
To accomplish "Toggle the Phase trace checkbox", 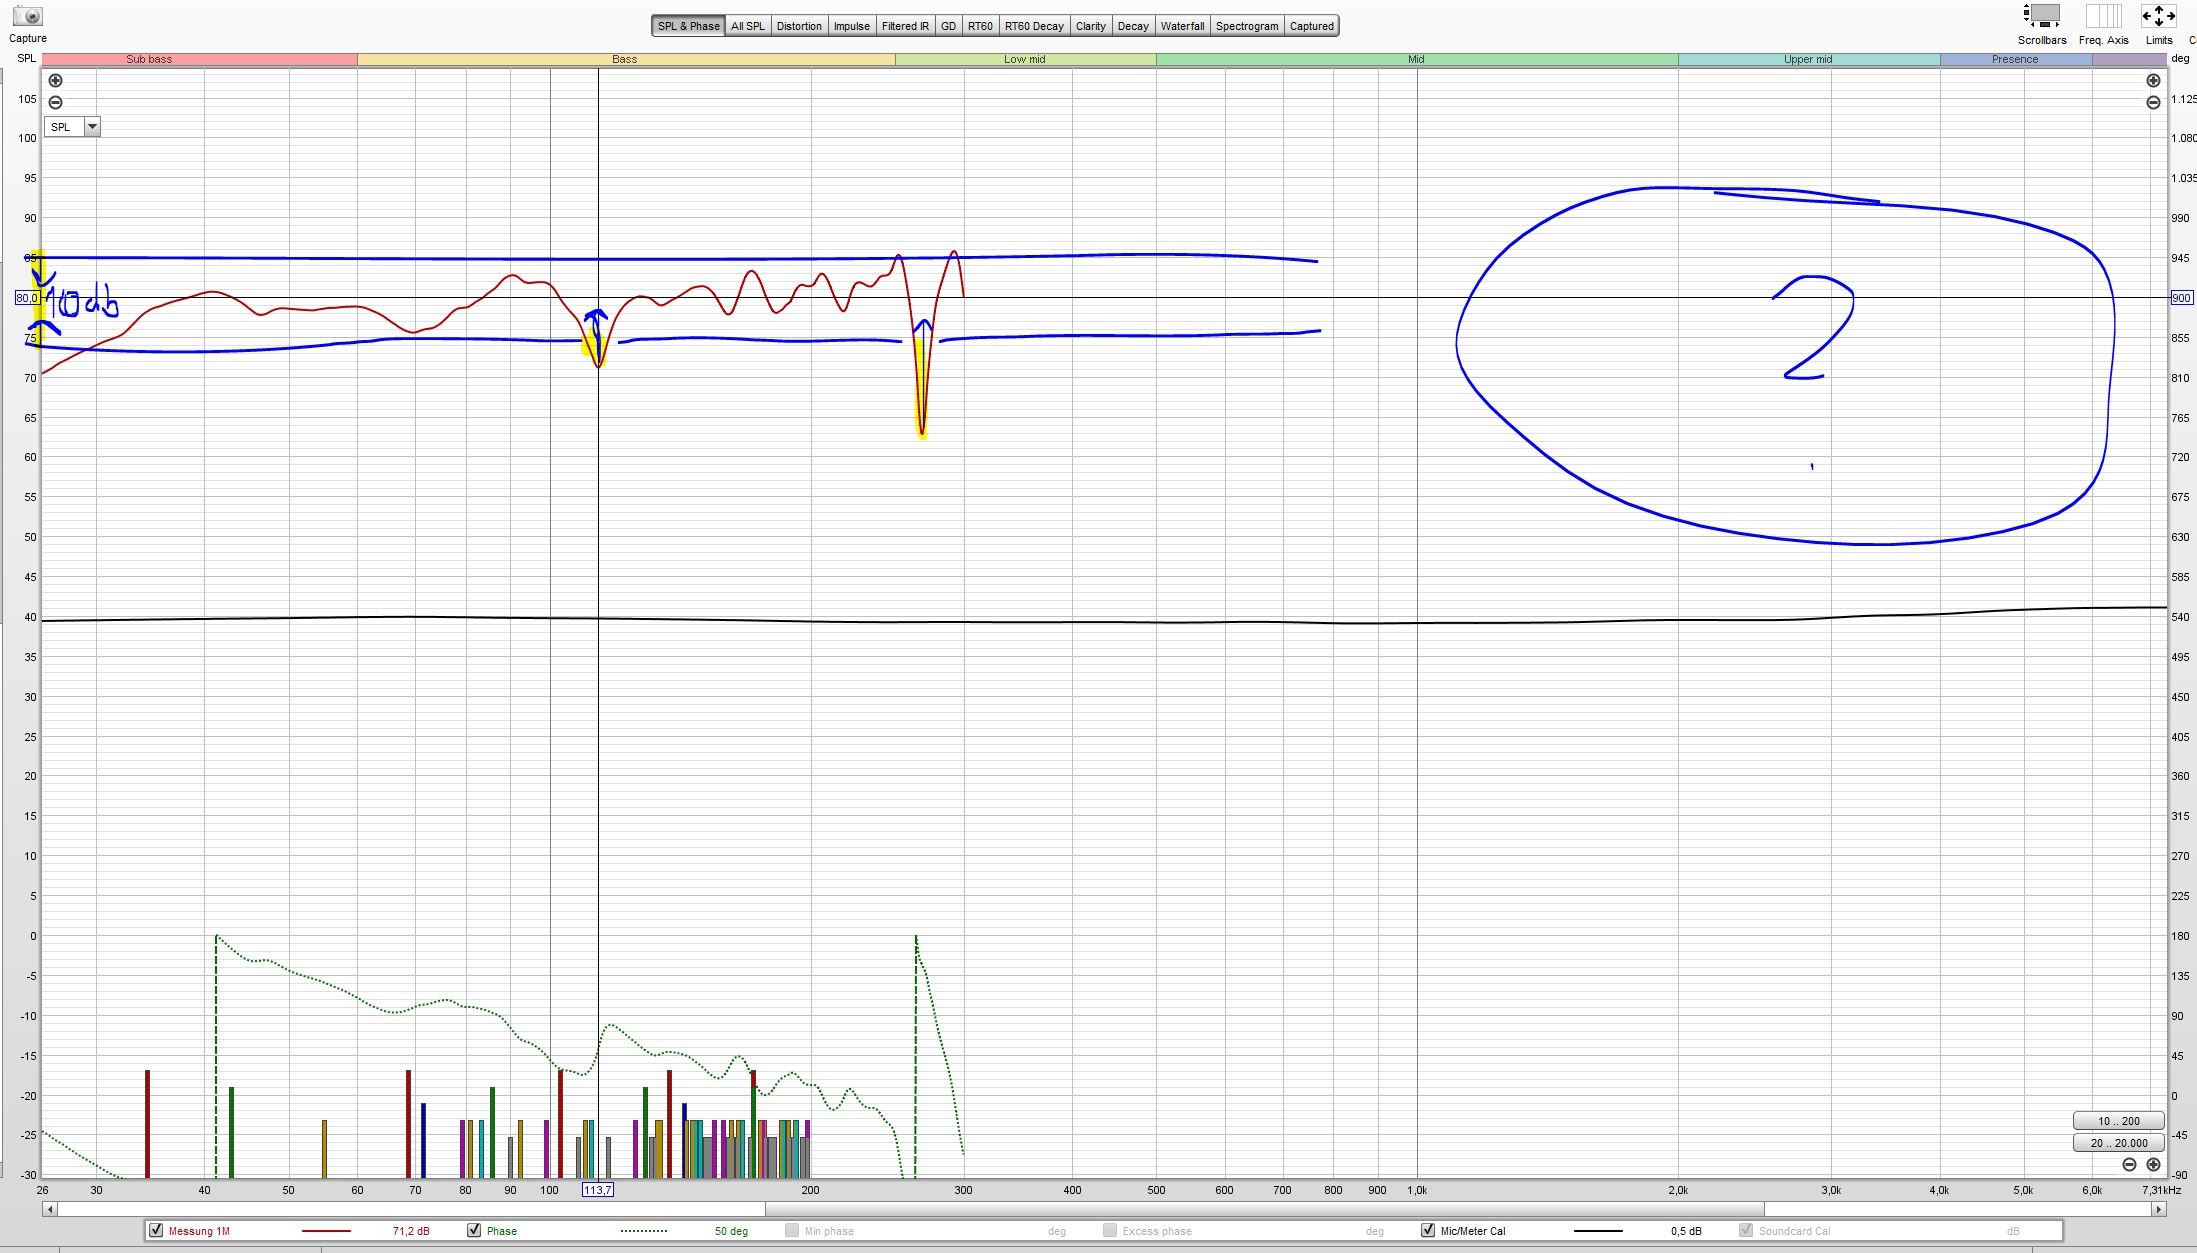I will click(x=474, y=1230).
